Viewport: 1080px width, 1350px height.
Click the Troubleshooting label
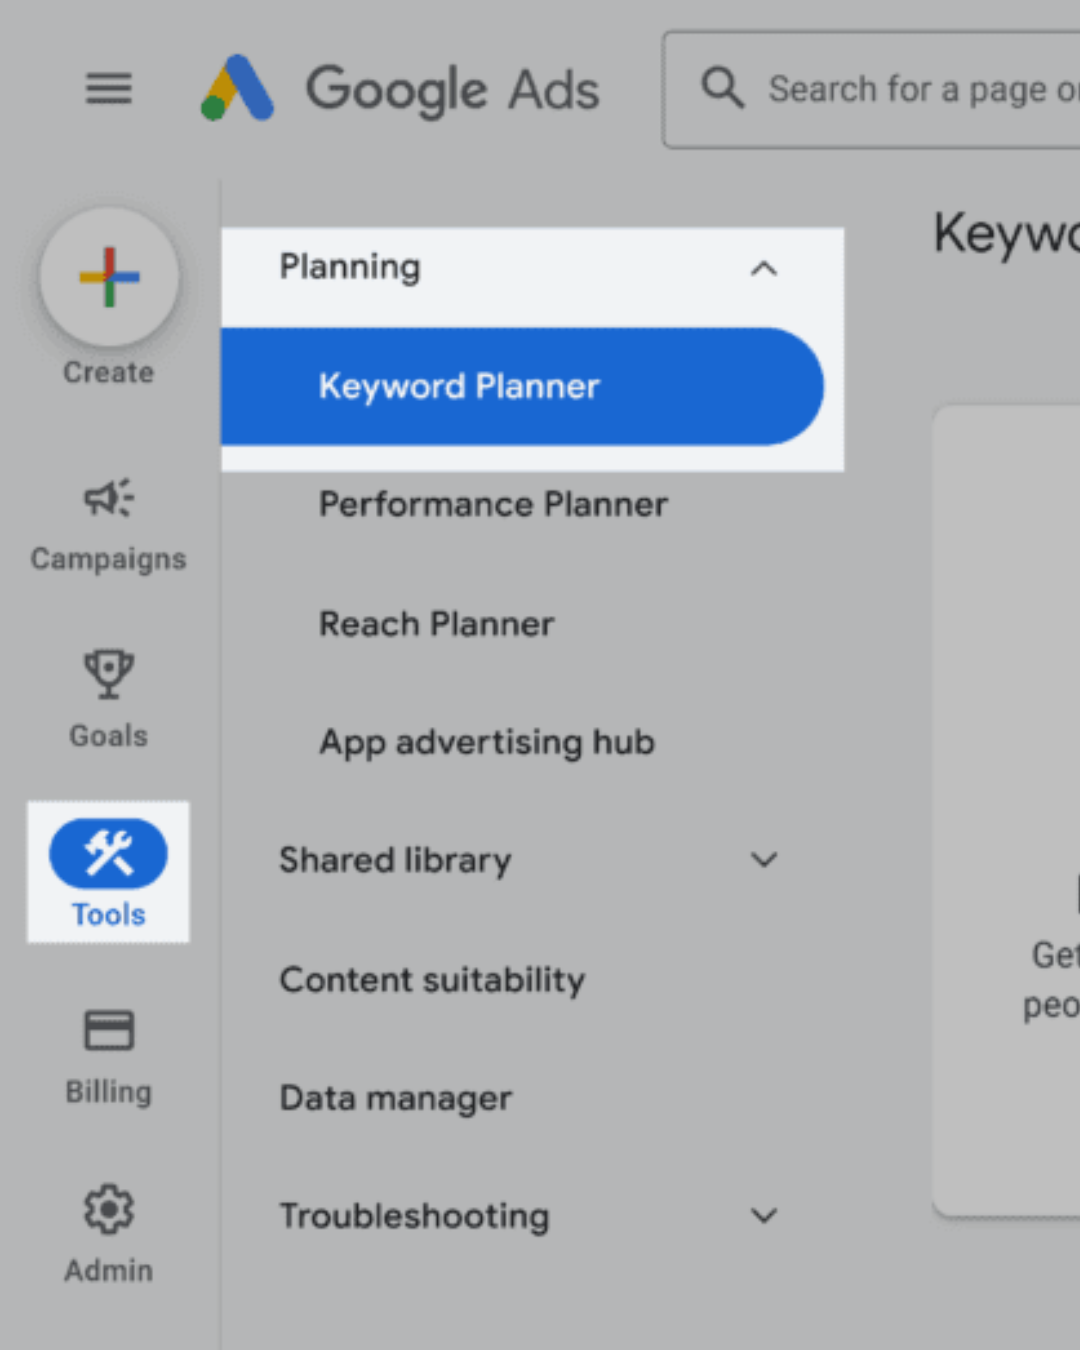pos(414,1217)
